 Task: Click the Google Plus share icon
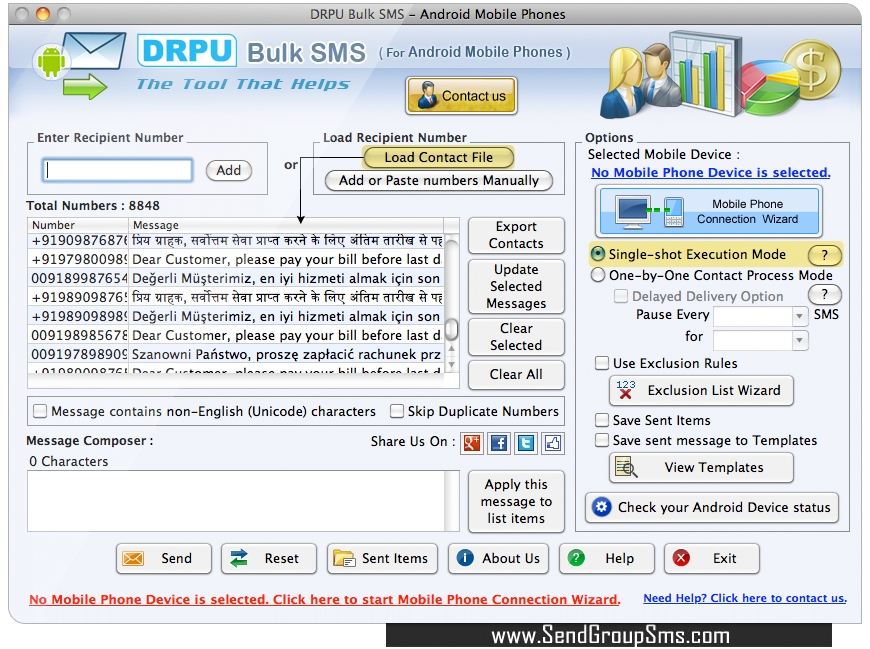click(x=472, y=443)
